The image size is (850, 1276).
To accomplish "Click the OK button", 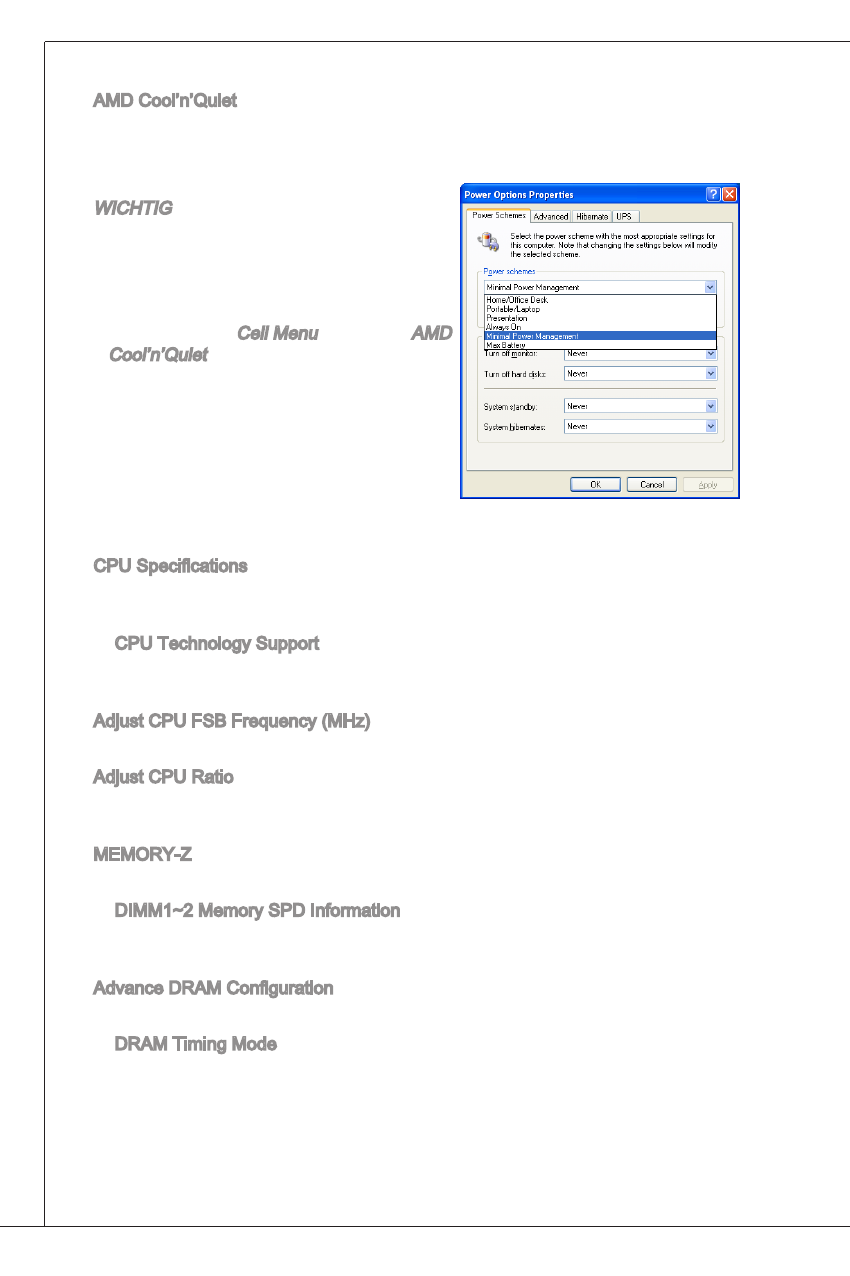I will click(596, 484).
